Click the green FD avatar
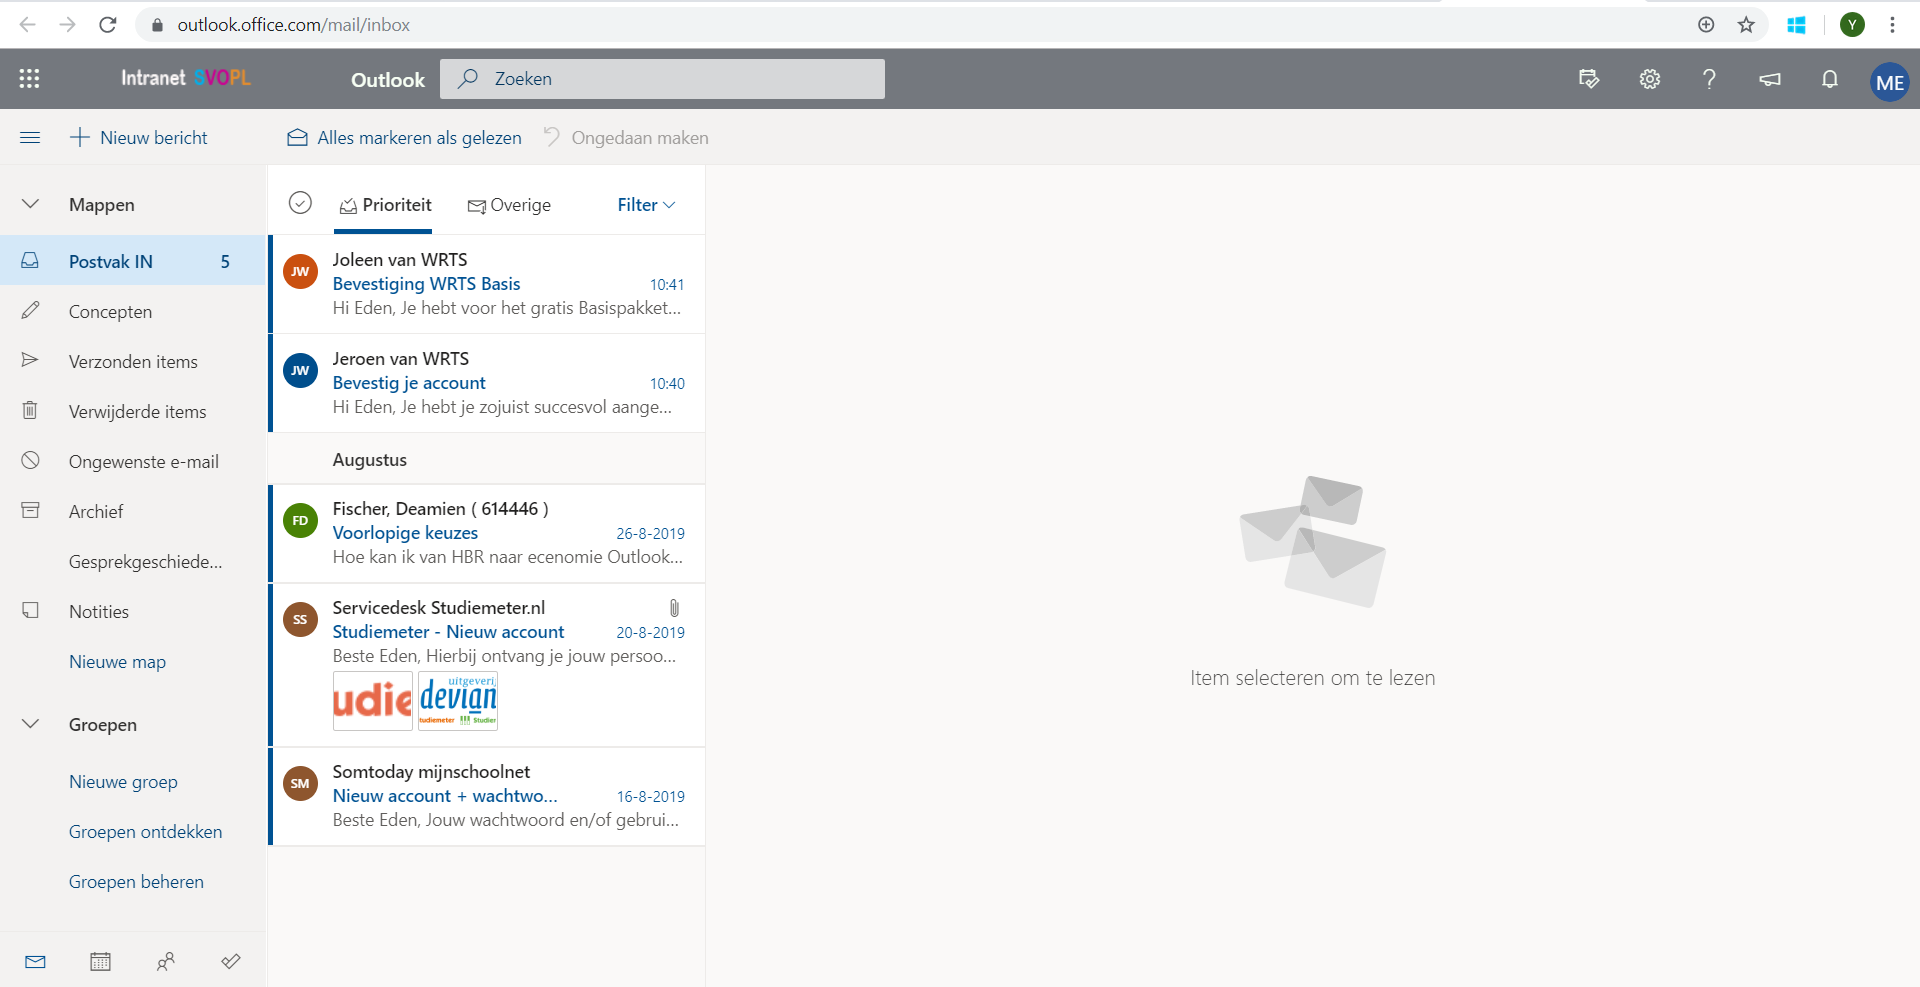Viewport: 1920px width, 987px height. (x=300, y=520)
